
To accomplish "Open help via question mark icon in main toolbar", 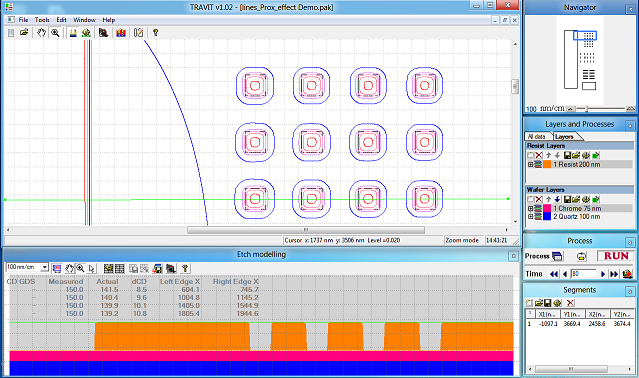I will (155, 33).
